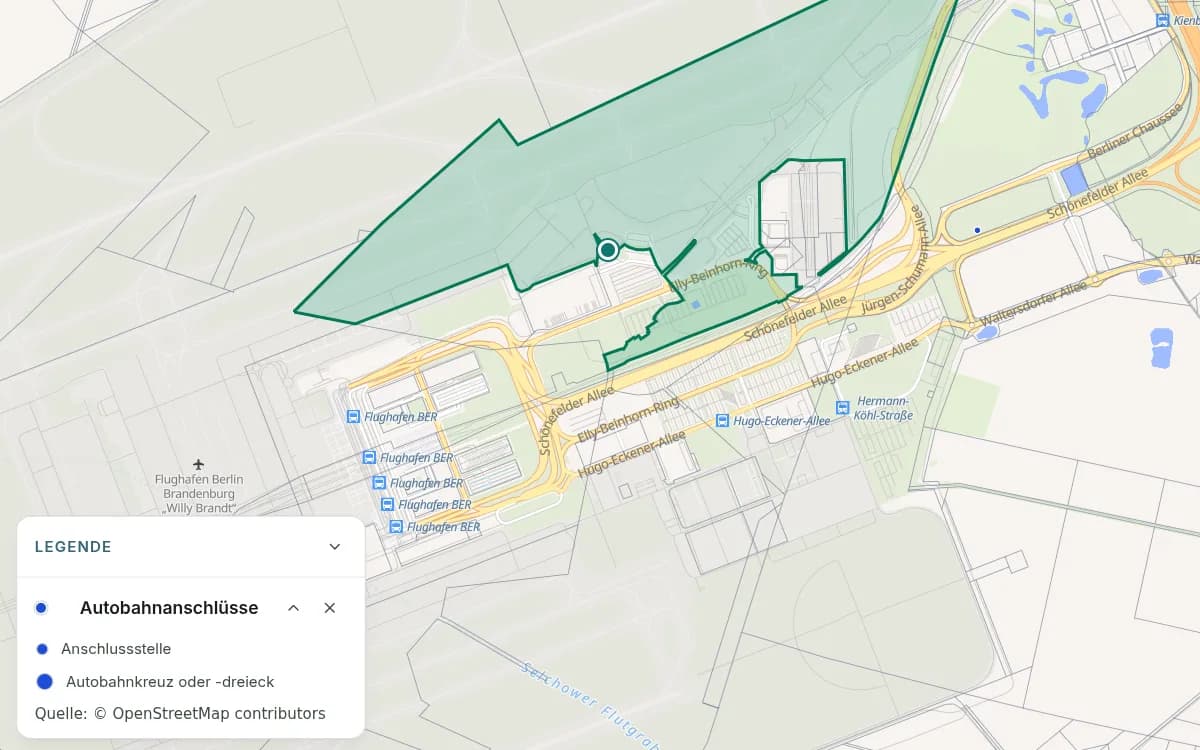
Task: Click the LEGENDE header text
Action: tap(73, 547)
